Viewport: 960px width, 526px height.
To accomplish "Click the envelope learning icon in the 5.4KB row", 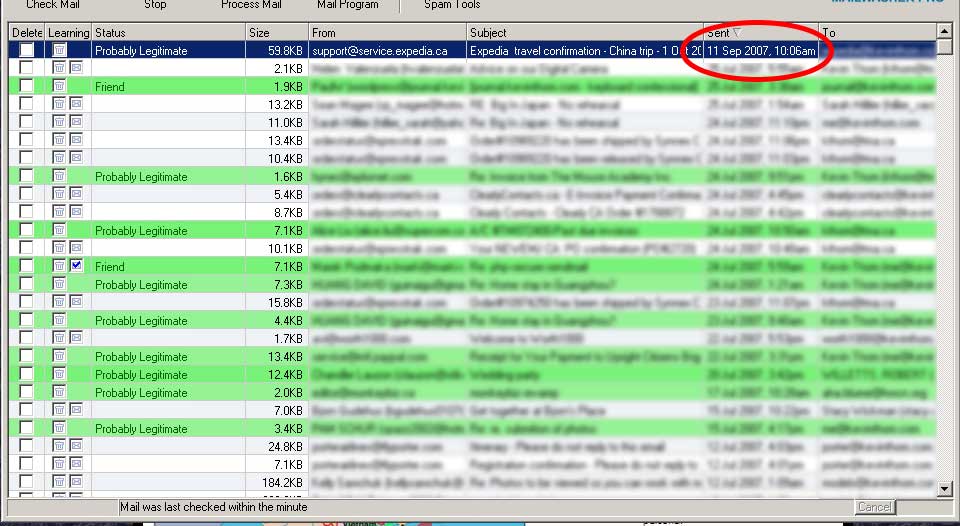I will 77,194.
